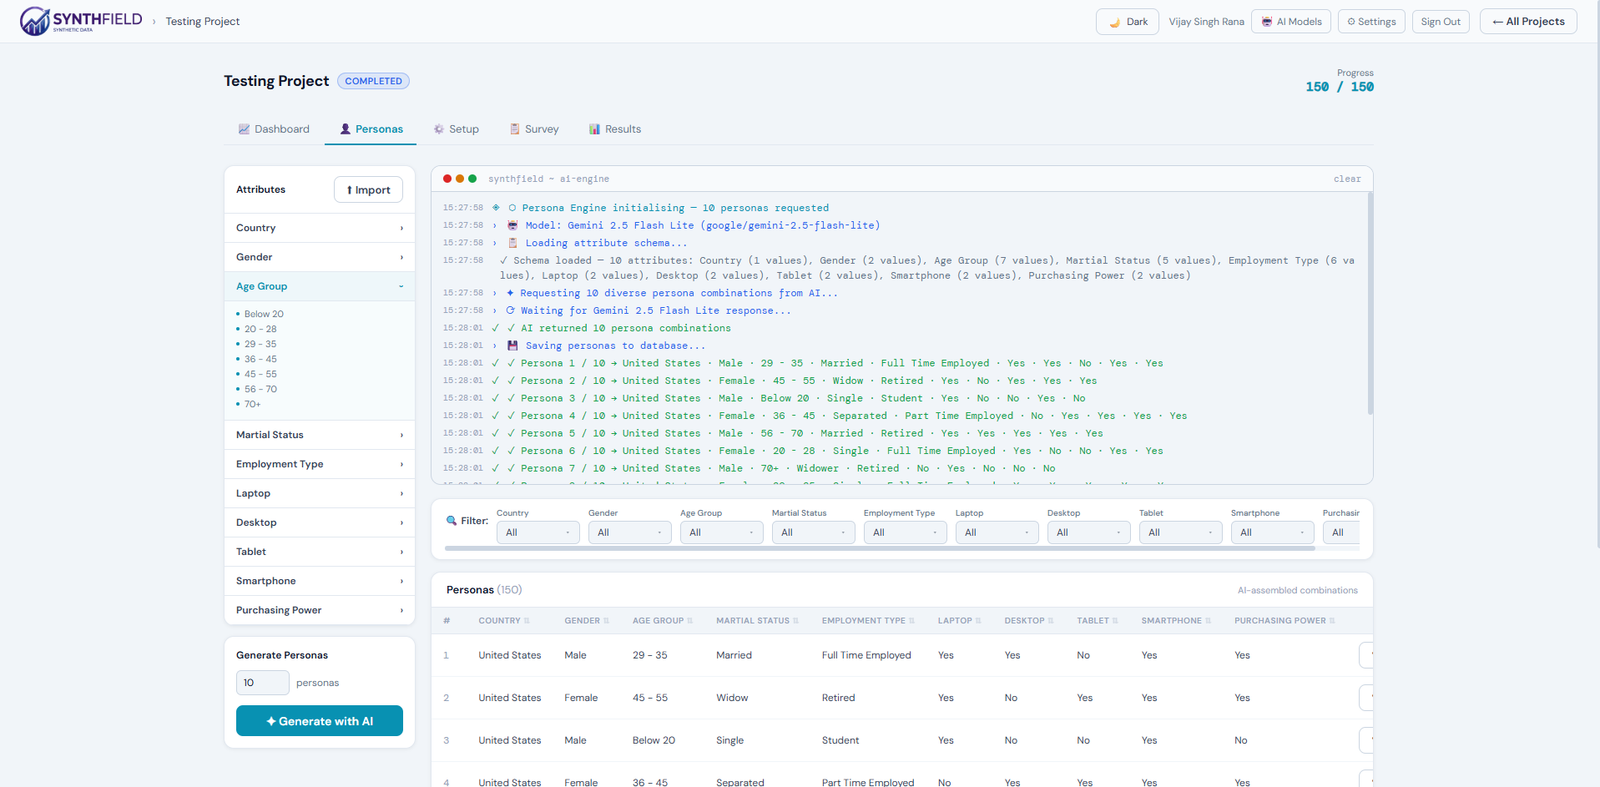Expand the Employment Type attribute

point(319,464)
